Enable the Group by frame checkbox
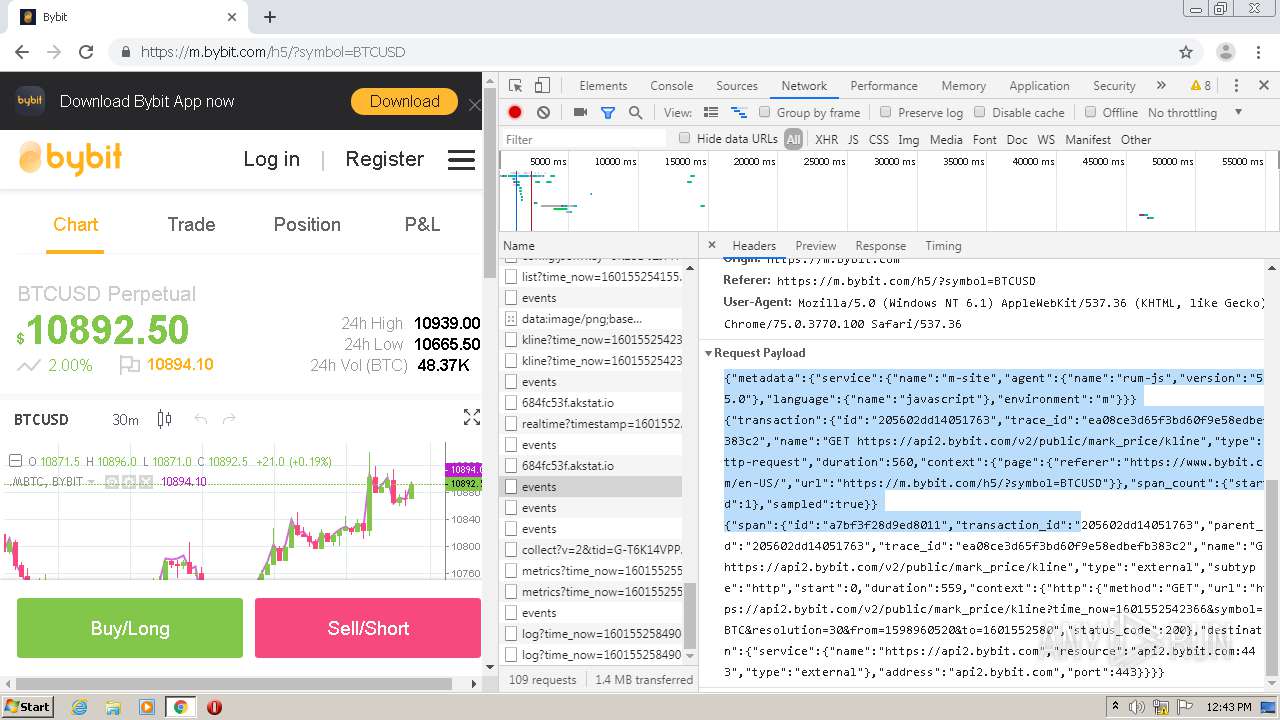Viewport: 1280px width, 720px height. 764,112
